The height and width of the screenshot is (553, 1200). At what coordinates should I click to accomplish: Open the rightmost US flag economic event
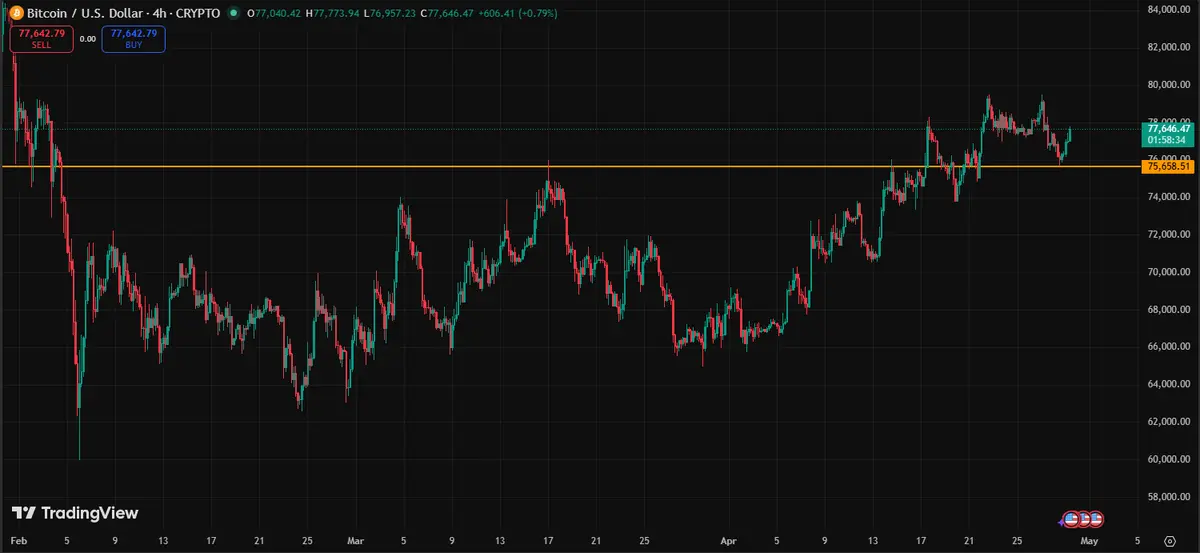1096,519
